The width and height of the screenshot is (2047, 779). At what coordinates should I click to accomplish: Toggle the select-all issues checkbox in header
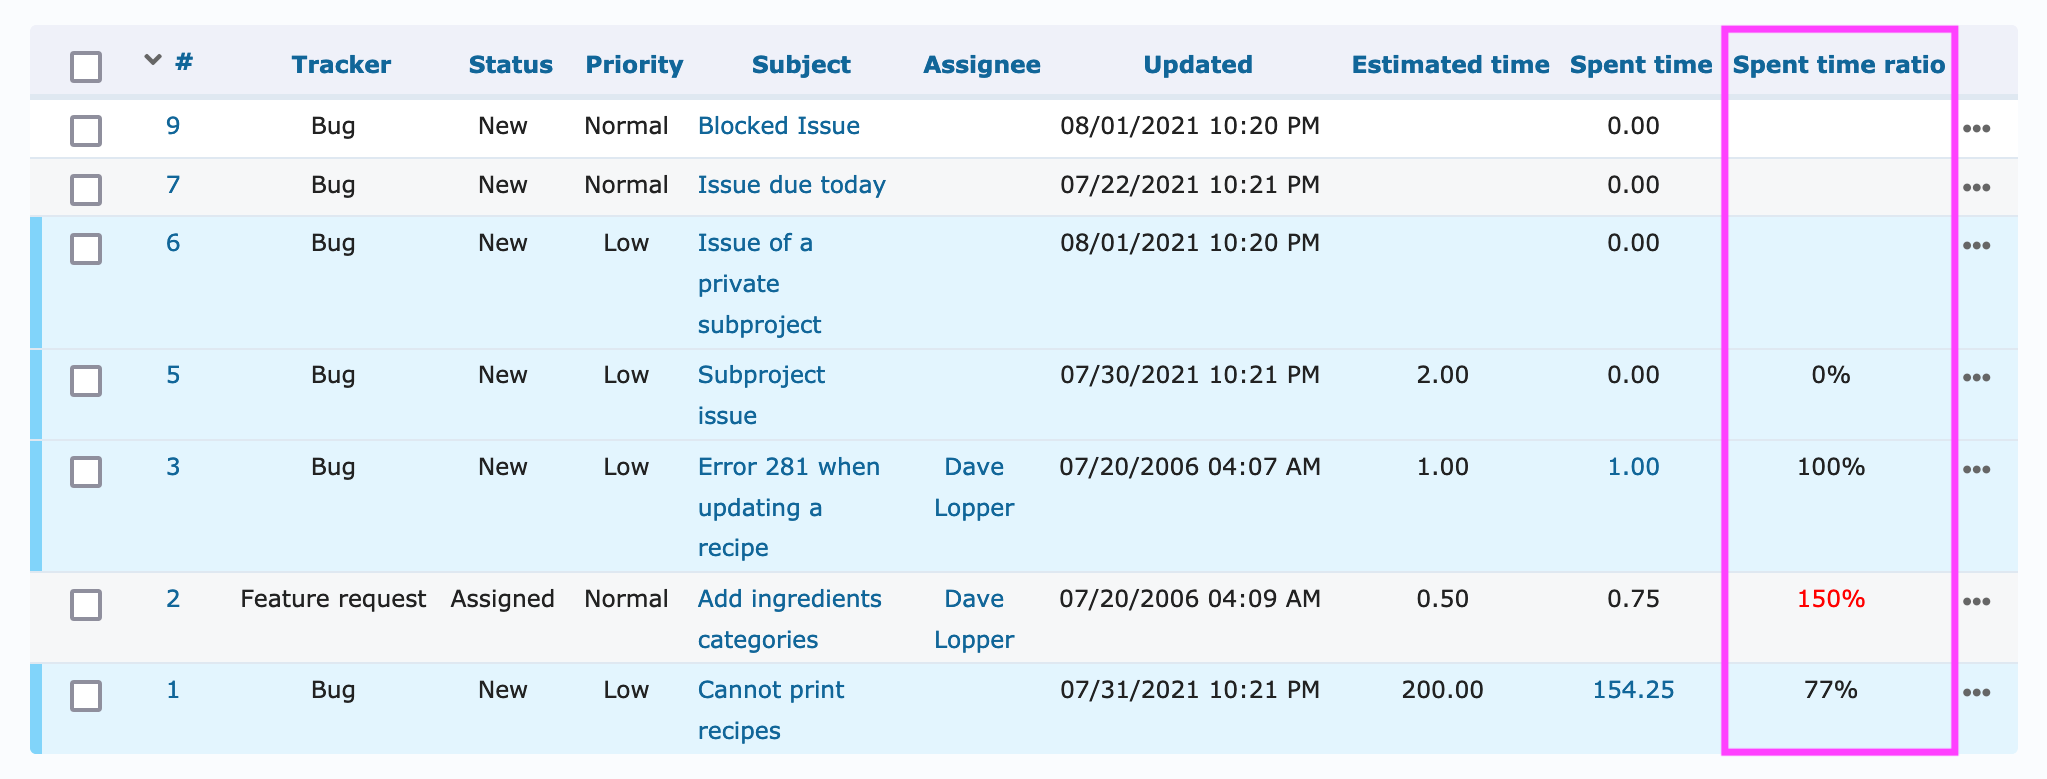coord(86,67)
